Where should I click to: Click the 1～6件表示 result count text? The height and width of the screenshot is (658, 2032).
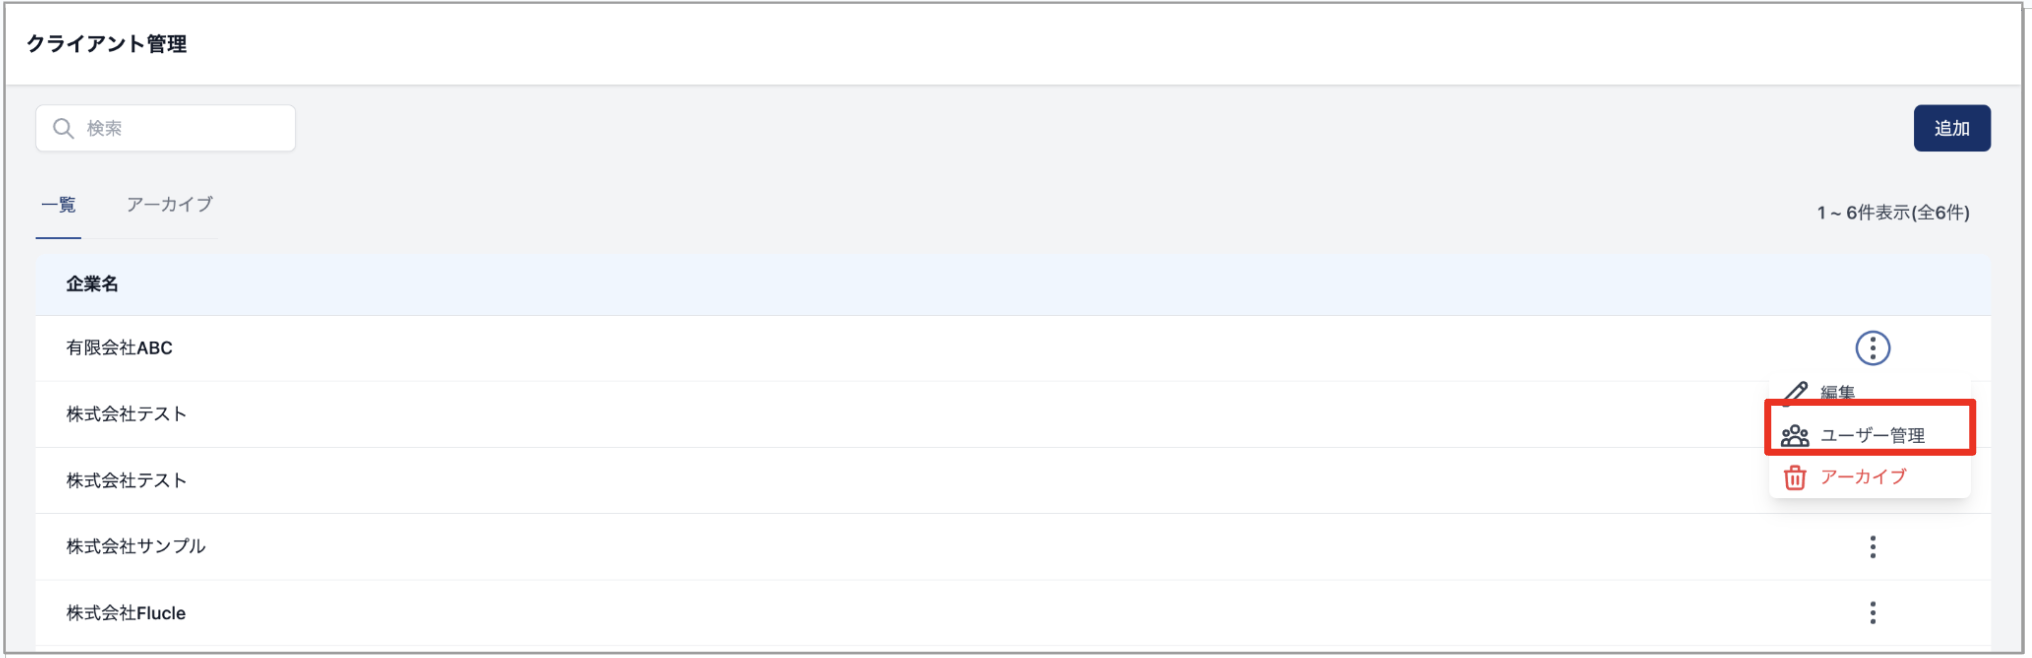pyautogui.click(x=1893, y=213)
